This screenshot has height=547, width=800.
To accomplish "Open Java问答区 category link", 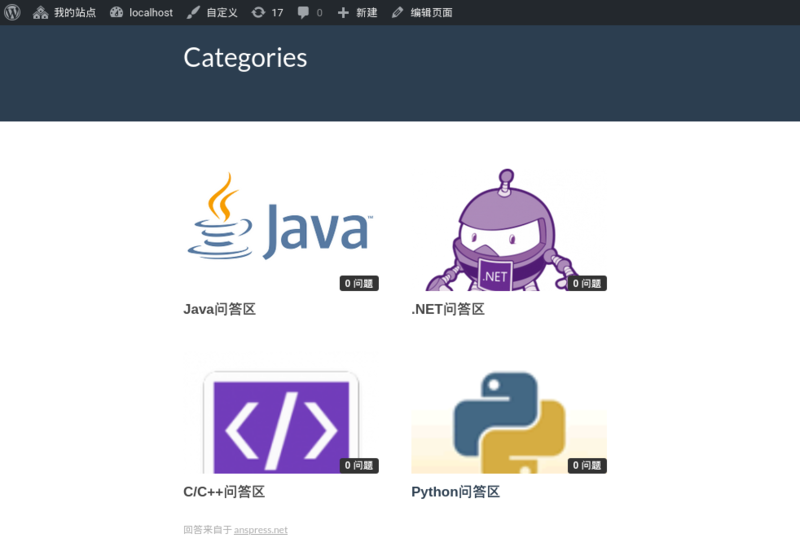I will 219,309.
